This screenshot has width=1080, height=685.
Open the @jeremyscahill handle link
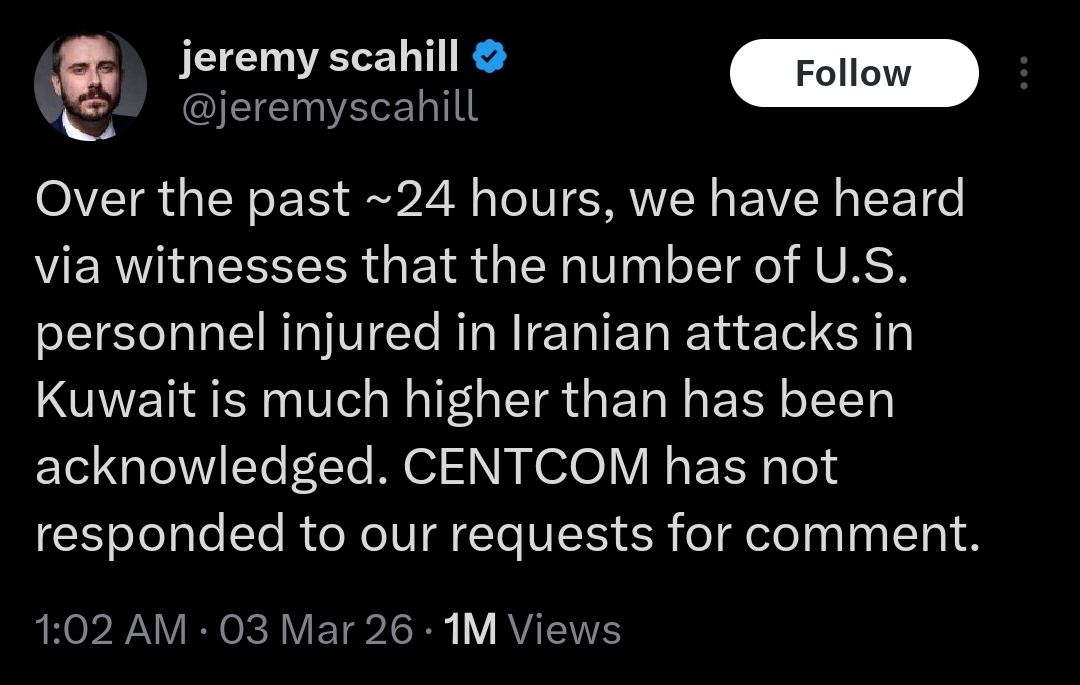click(x=329, y=109)
